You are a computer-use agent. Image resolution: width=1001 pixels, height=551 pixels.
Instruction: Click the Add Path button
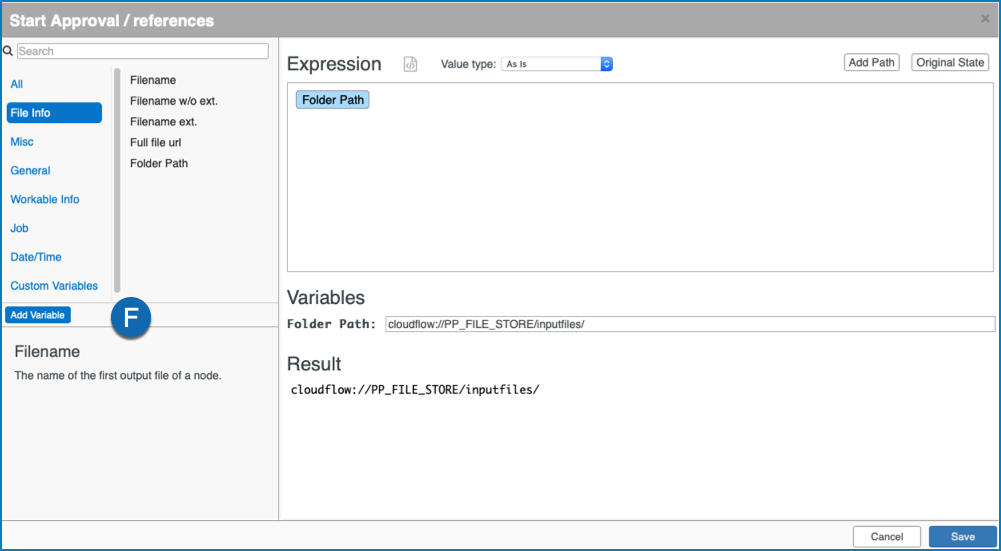point(871,63)
